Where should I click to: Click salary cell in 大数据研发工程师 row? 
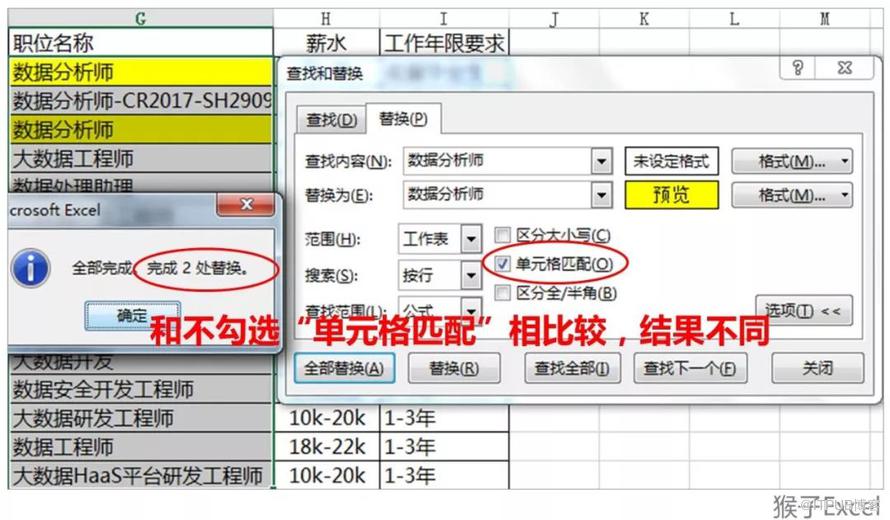[326, 418]
